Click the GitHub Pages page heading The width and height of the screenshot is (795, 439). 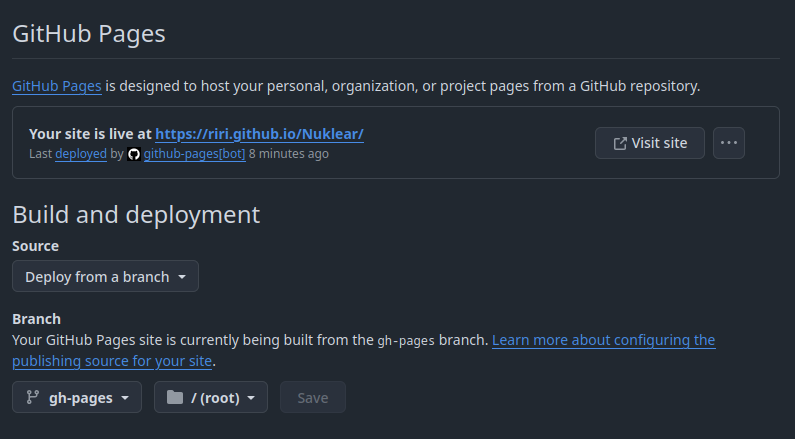coord(89,34)
